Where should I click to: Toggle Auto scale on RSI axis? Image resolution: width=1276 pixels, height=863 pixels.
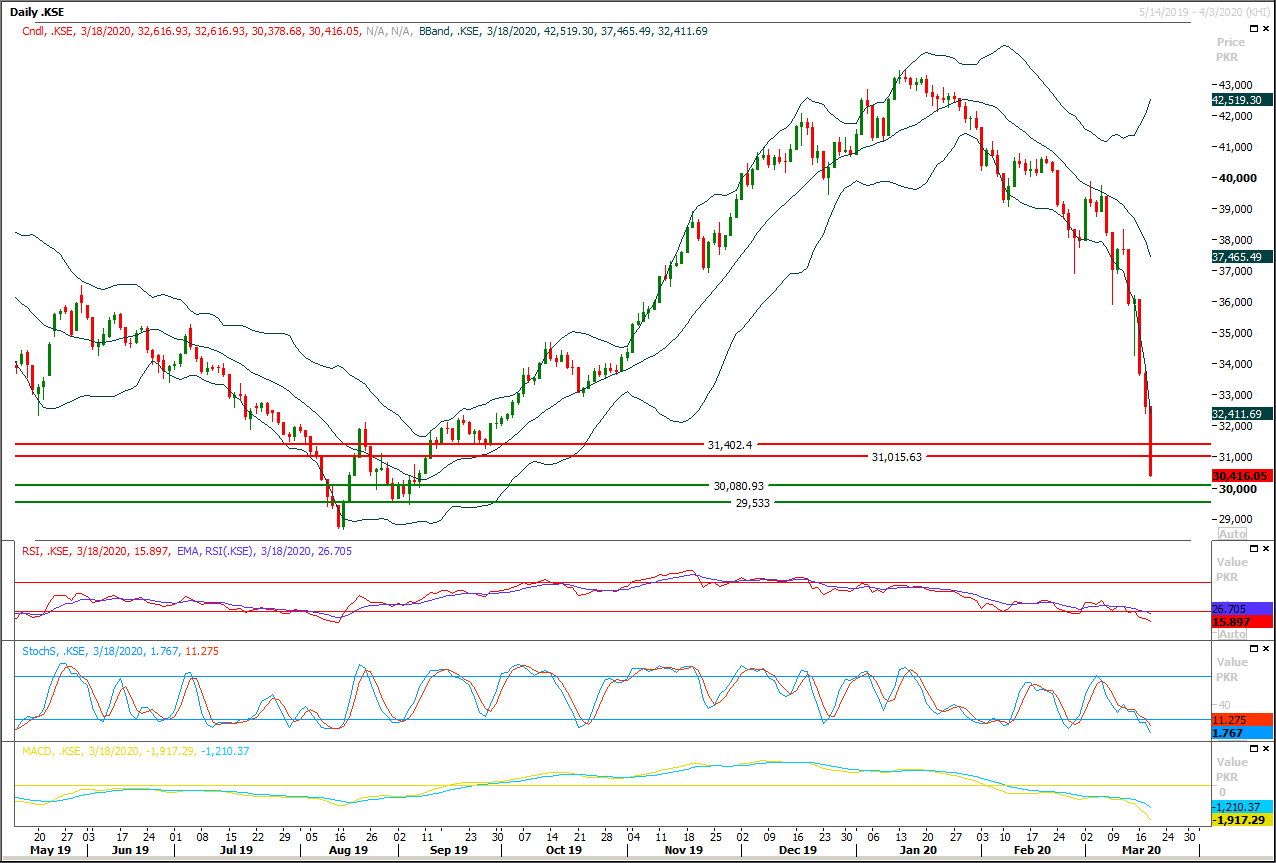(x=1231, y=634)
